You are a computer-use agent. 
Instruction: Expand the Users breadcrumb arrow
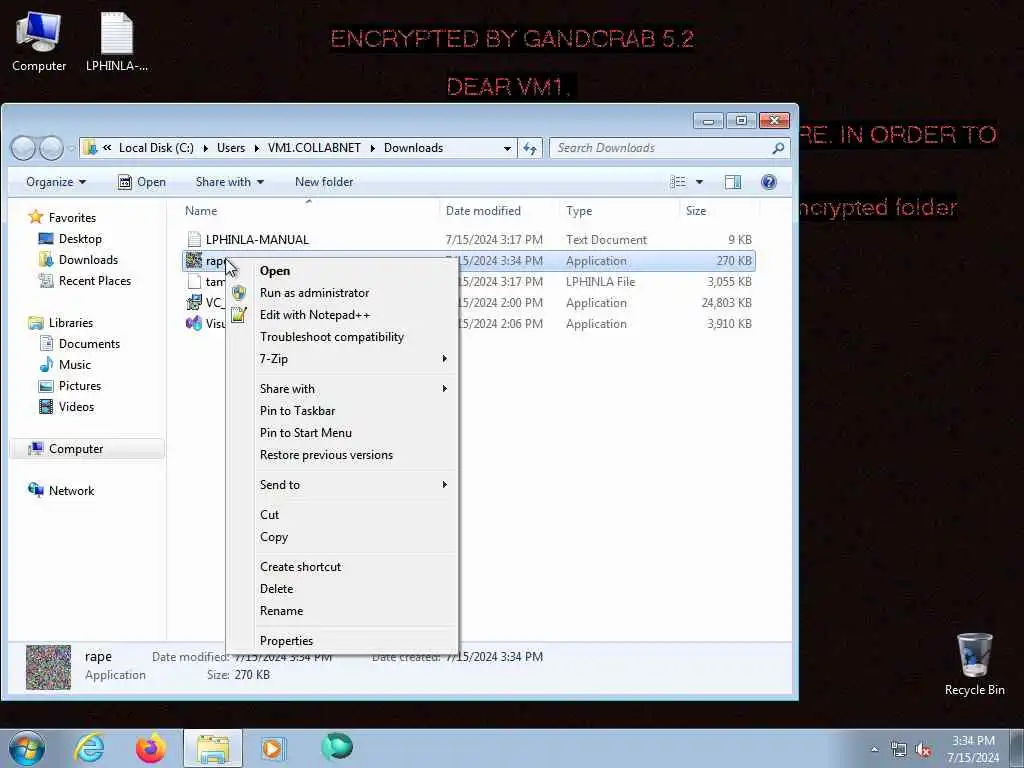point(257,148)
